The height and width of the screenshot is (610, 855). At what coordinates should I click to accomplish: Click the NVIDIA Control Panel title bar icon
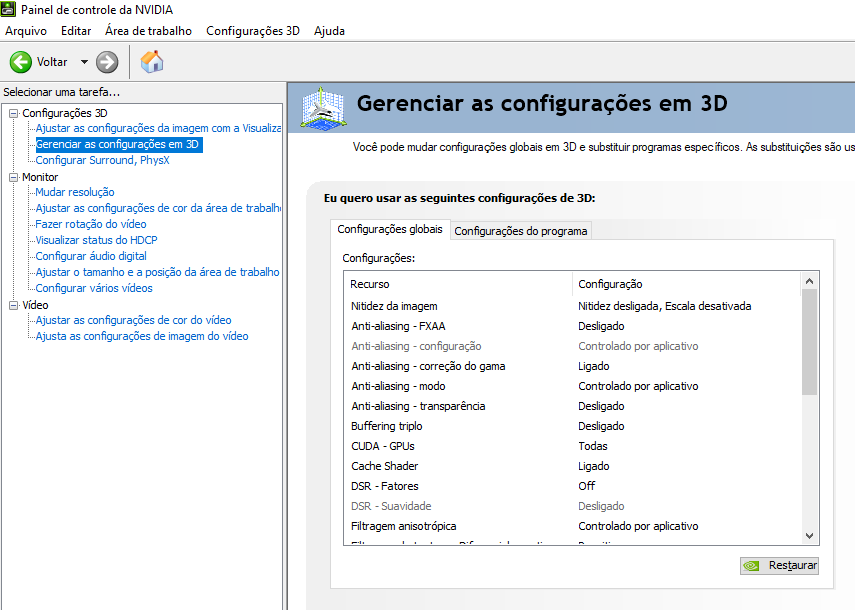(x=8, y=9)
